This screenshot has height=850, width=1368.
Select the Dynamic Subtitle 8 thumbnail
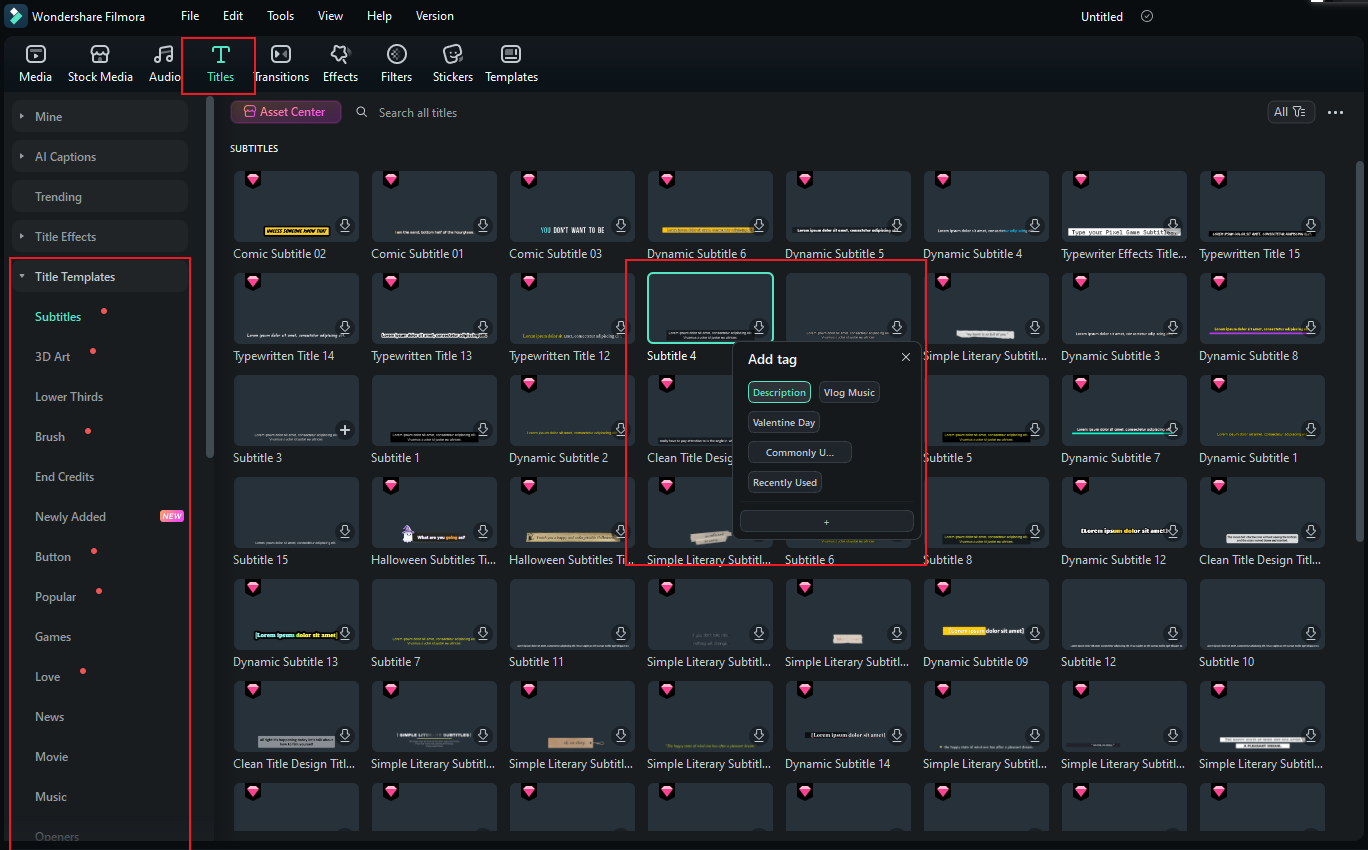point(1262,308)
